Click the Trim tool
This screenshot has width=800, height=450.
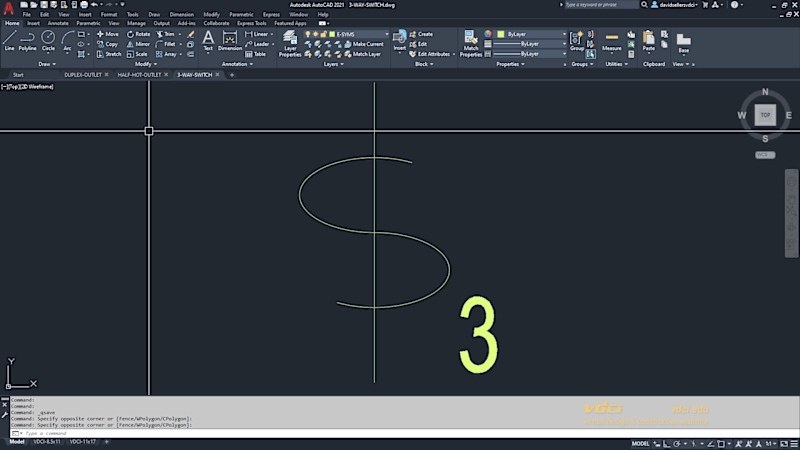point(165,34)
